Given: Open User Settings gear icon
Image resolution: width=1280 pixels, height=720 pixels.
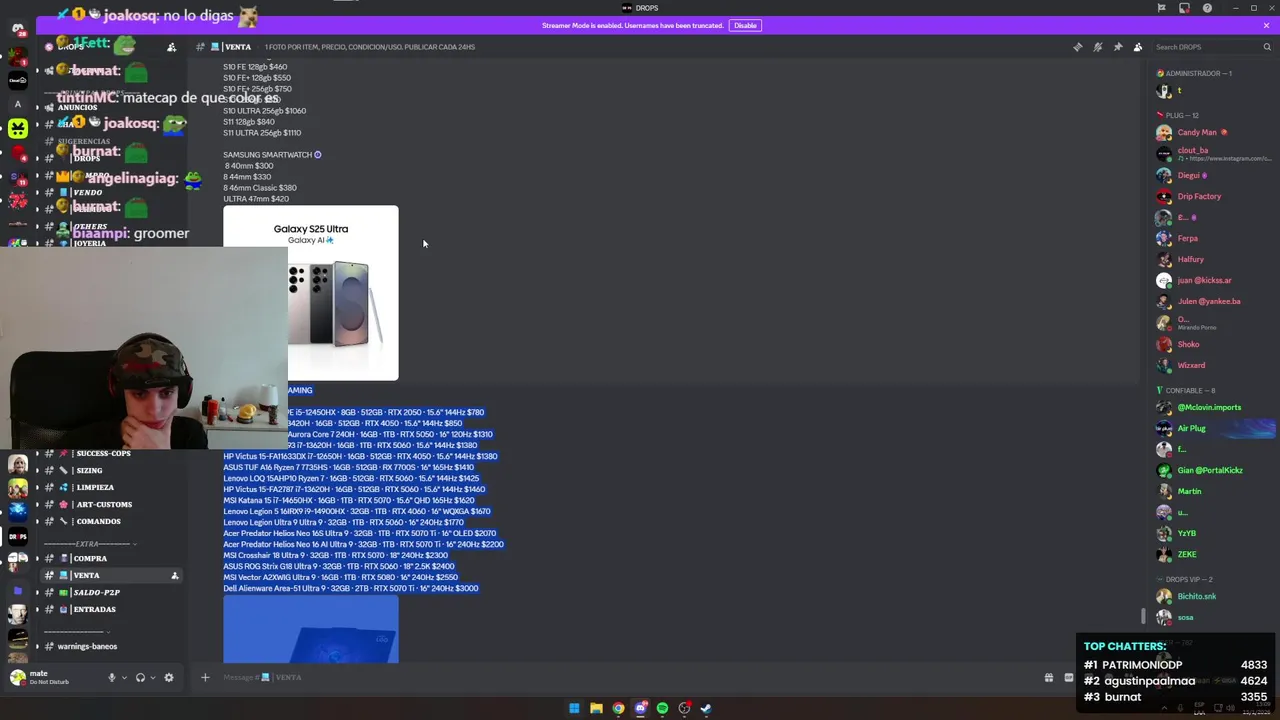Looking at the screenshot, I should tap(169, 677).
